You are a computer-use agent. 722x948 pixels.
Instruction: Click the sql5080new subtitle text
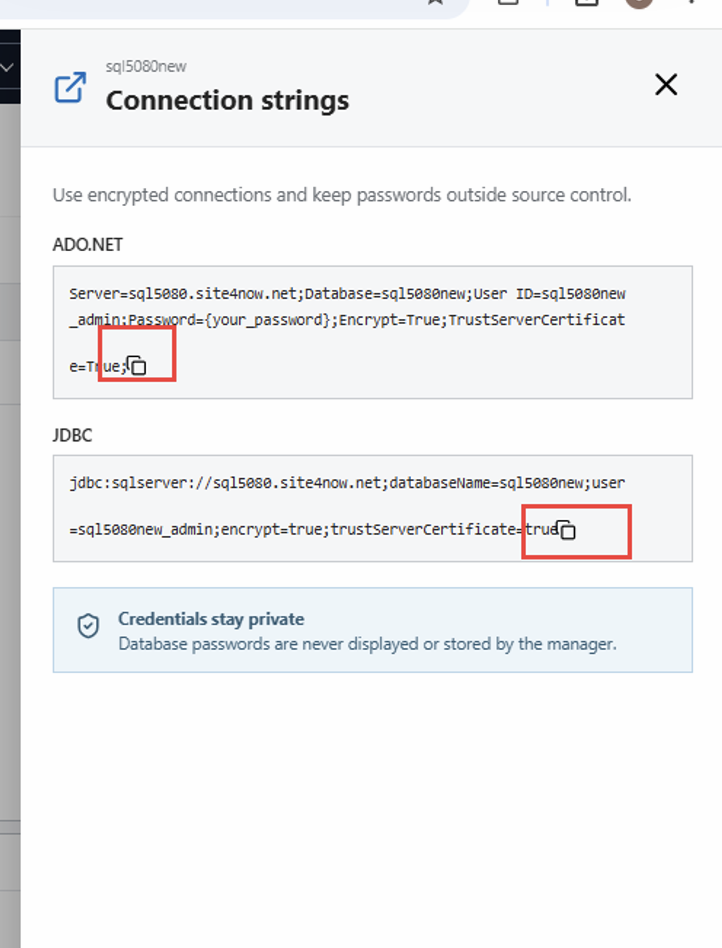coord(146,66)
